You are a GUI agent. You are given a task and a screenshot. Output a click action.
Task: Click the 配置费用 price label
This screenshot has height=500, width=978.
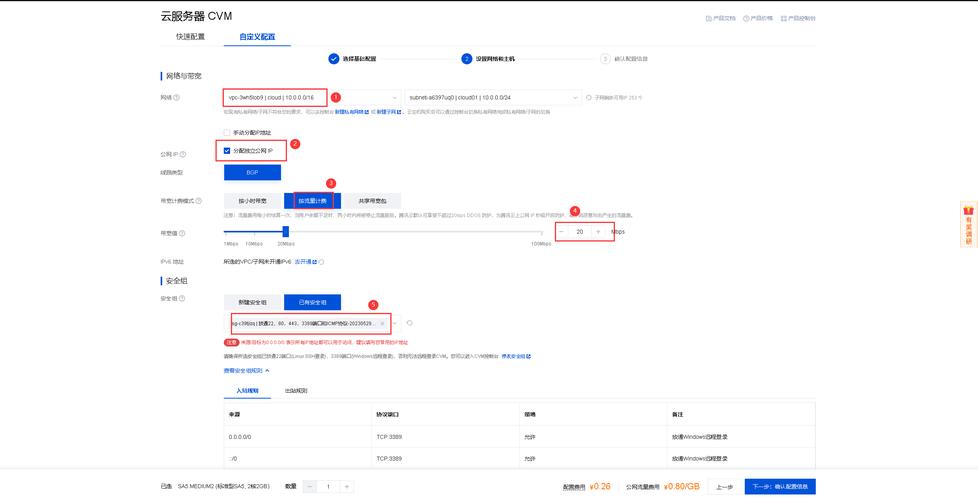pyautogui.click(x=574, y=487)
